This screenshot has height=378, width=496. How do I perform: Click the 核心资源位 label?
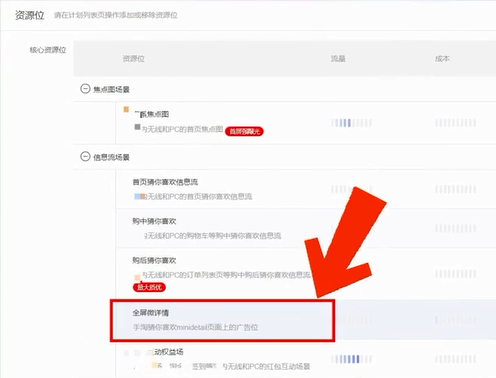pyautogui.click(x=47, y=50)
